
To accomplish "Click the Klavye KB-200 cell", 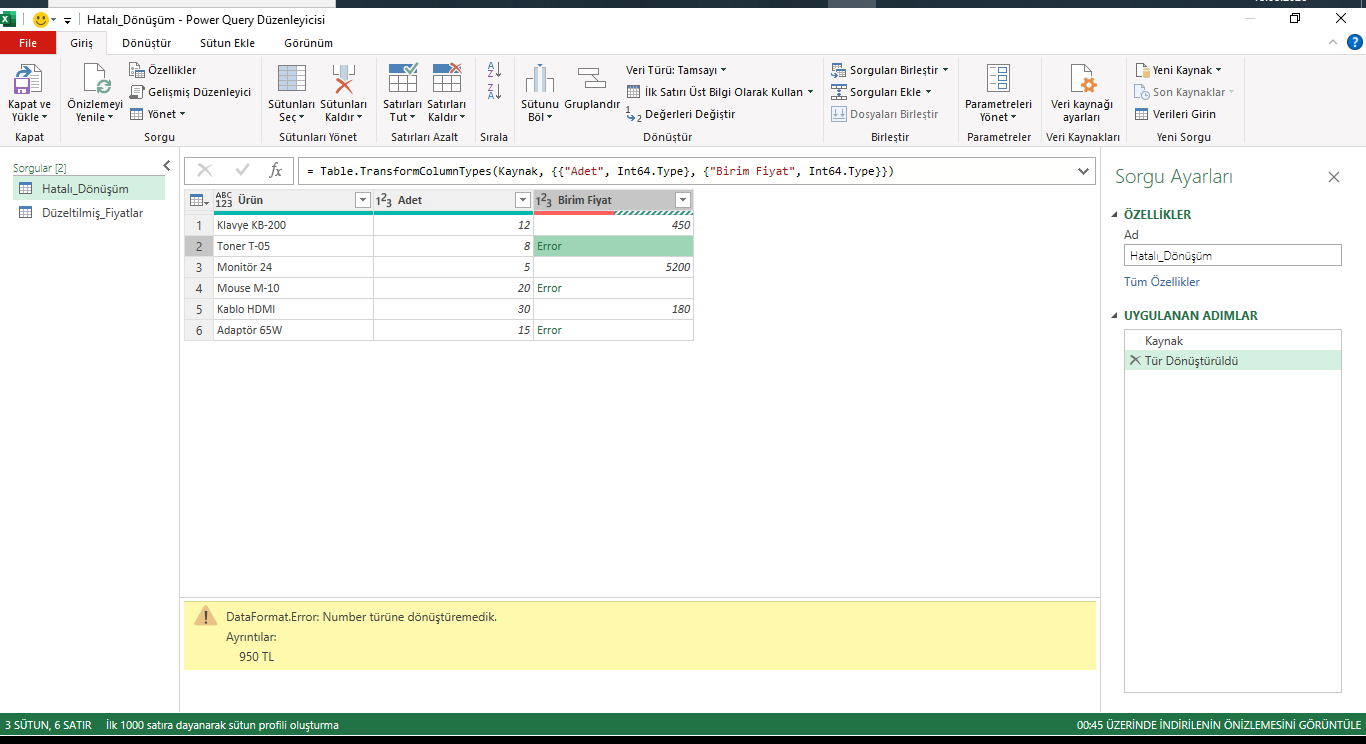I will (293, 225).
